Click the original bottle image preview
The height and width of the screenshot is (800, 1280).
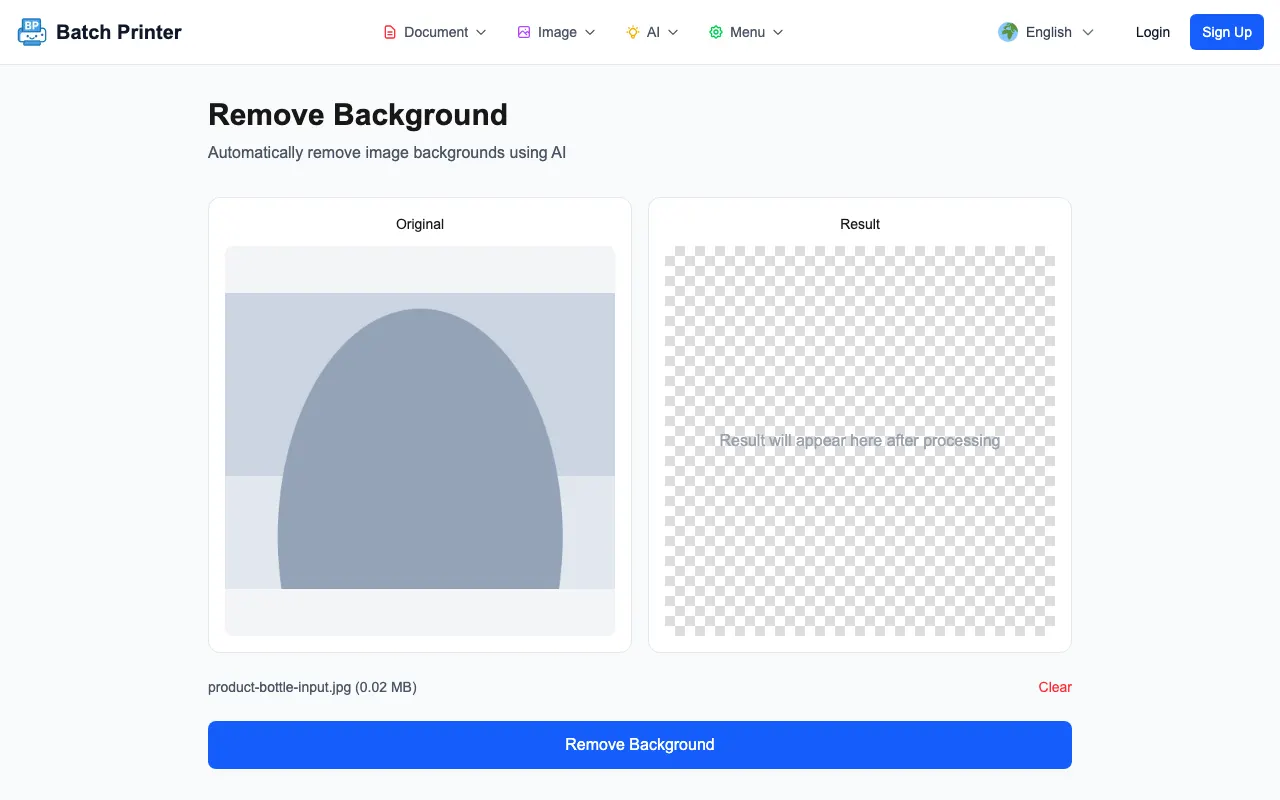pyautogui.click(x=420, y=441)
